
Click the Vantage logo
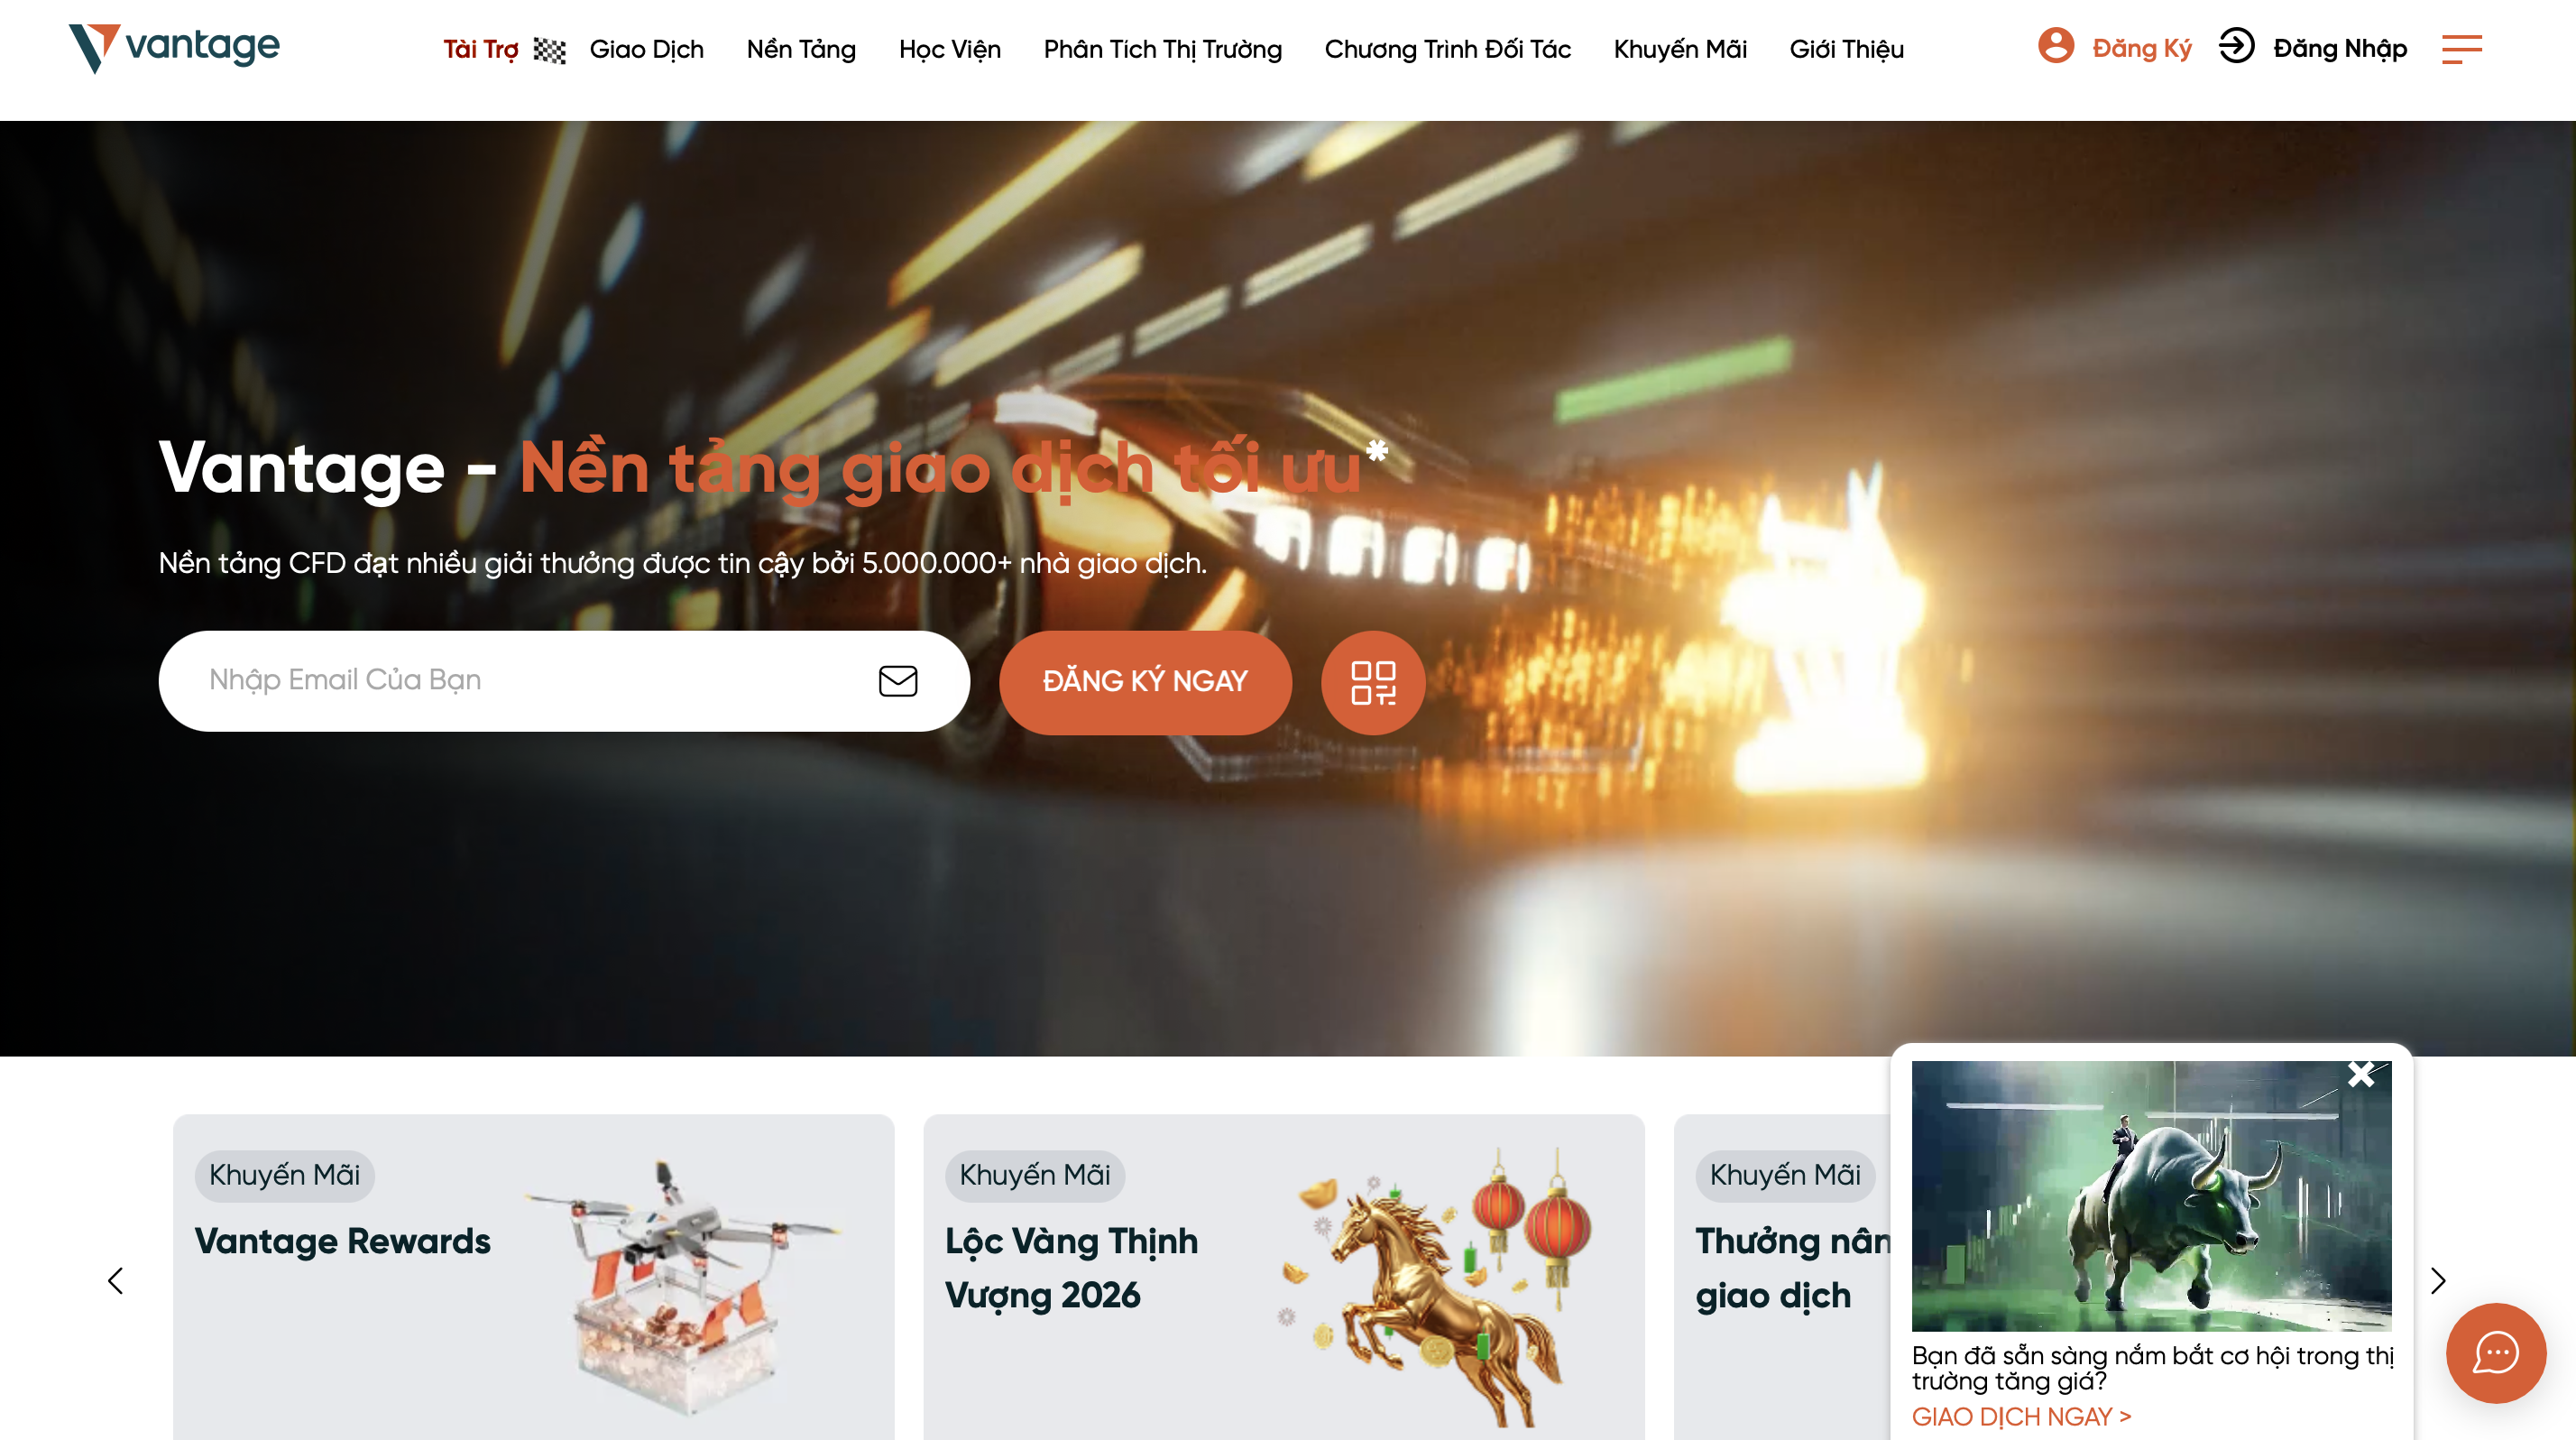(x=174, y=48)
